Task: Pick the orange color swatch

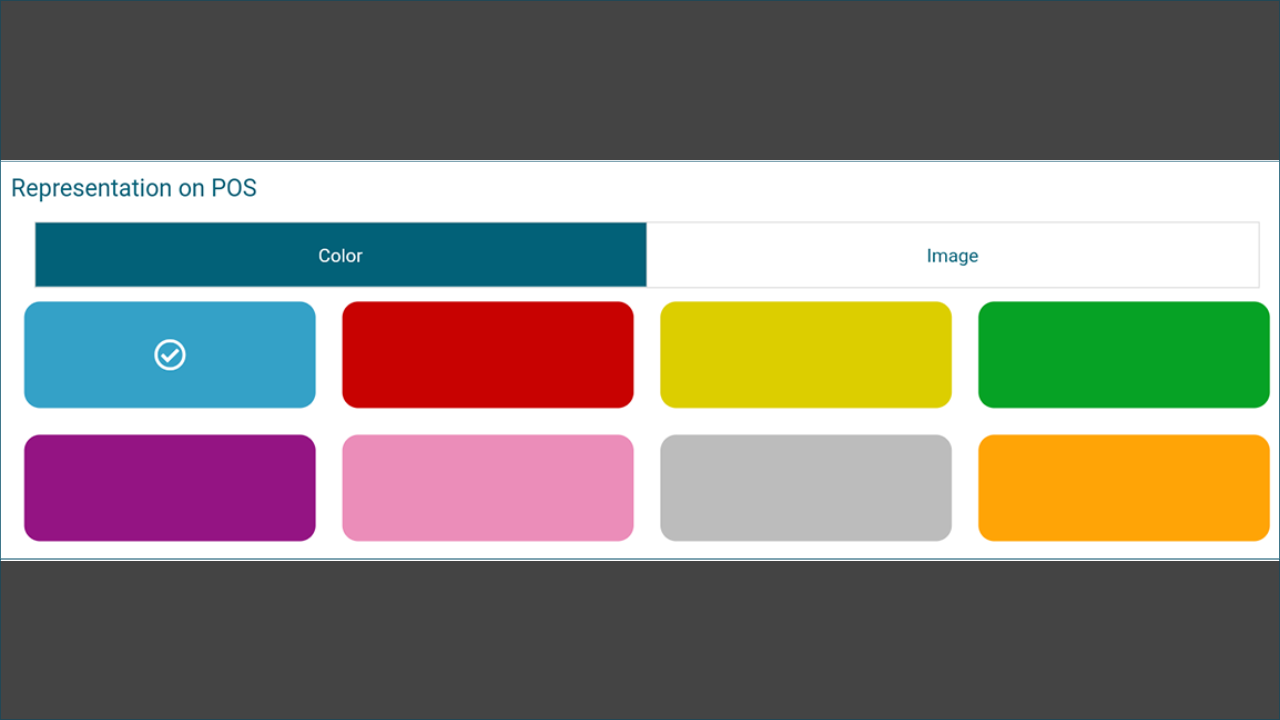Action: click(x=1124, y=488)
